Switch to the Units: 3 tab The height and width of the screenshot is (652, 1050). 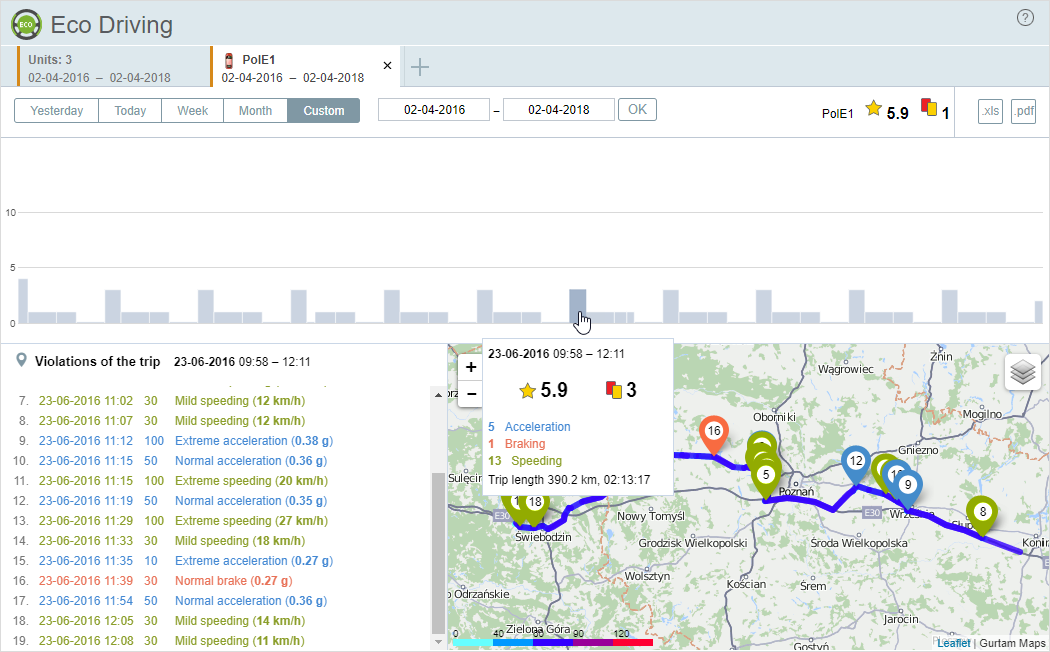point(98,67)
